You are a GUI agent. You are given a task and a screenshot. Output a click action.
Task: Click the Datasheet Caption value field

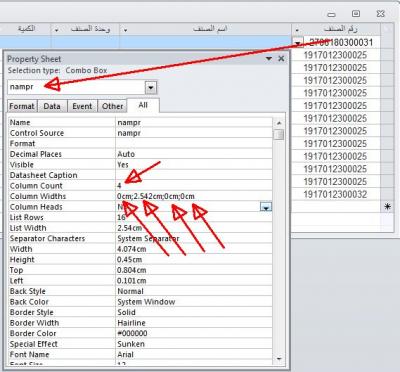pos(194,175)
